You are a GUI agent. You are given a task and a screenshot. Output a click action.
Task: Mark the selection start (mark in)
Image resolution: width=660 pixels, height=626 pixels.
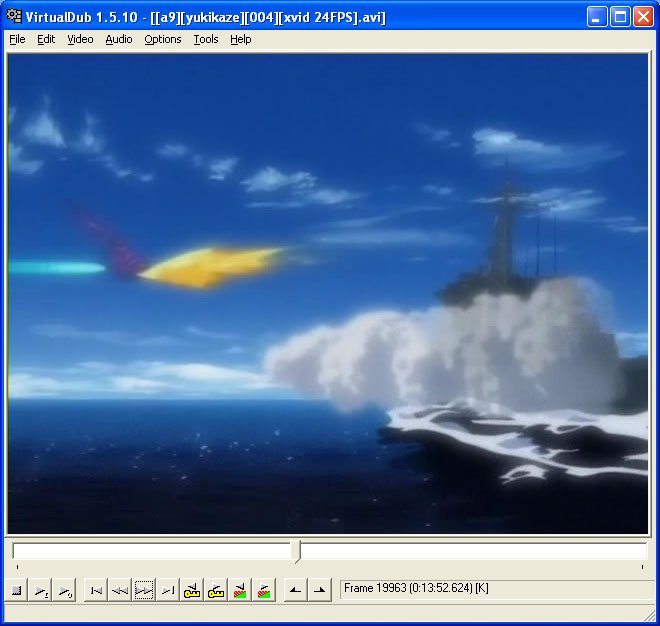[x=295, y=591]
